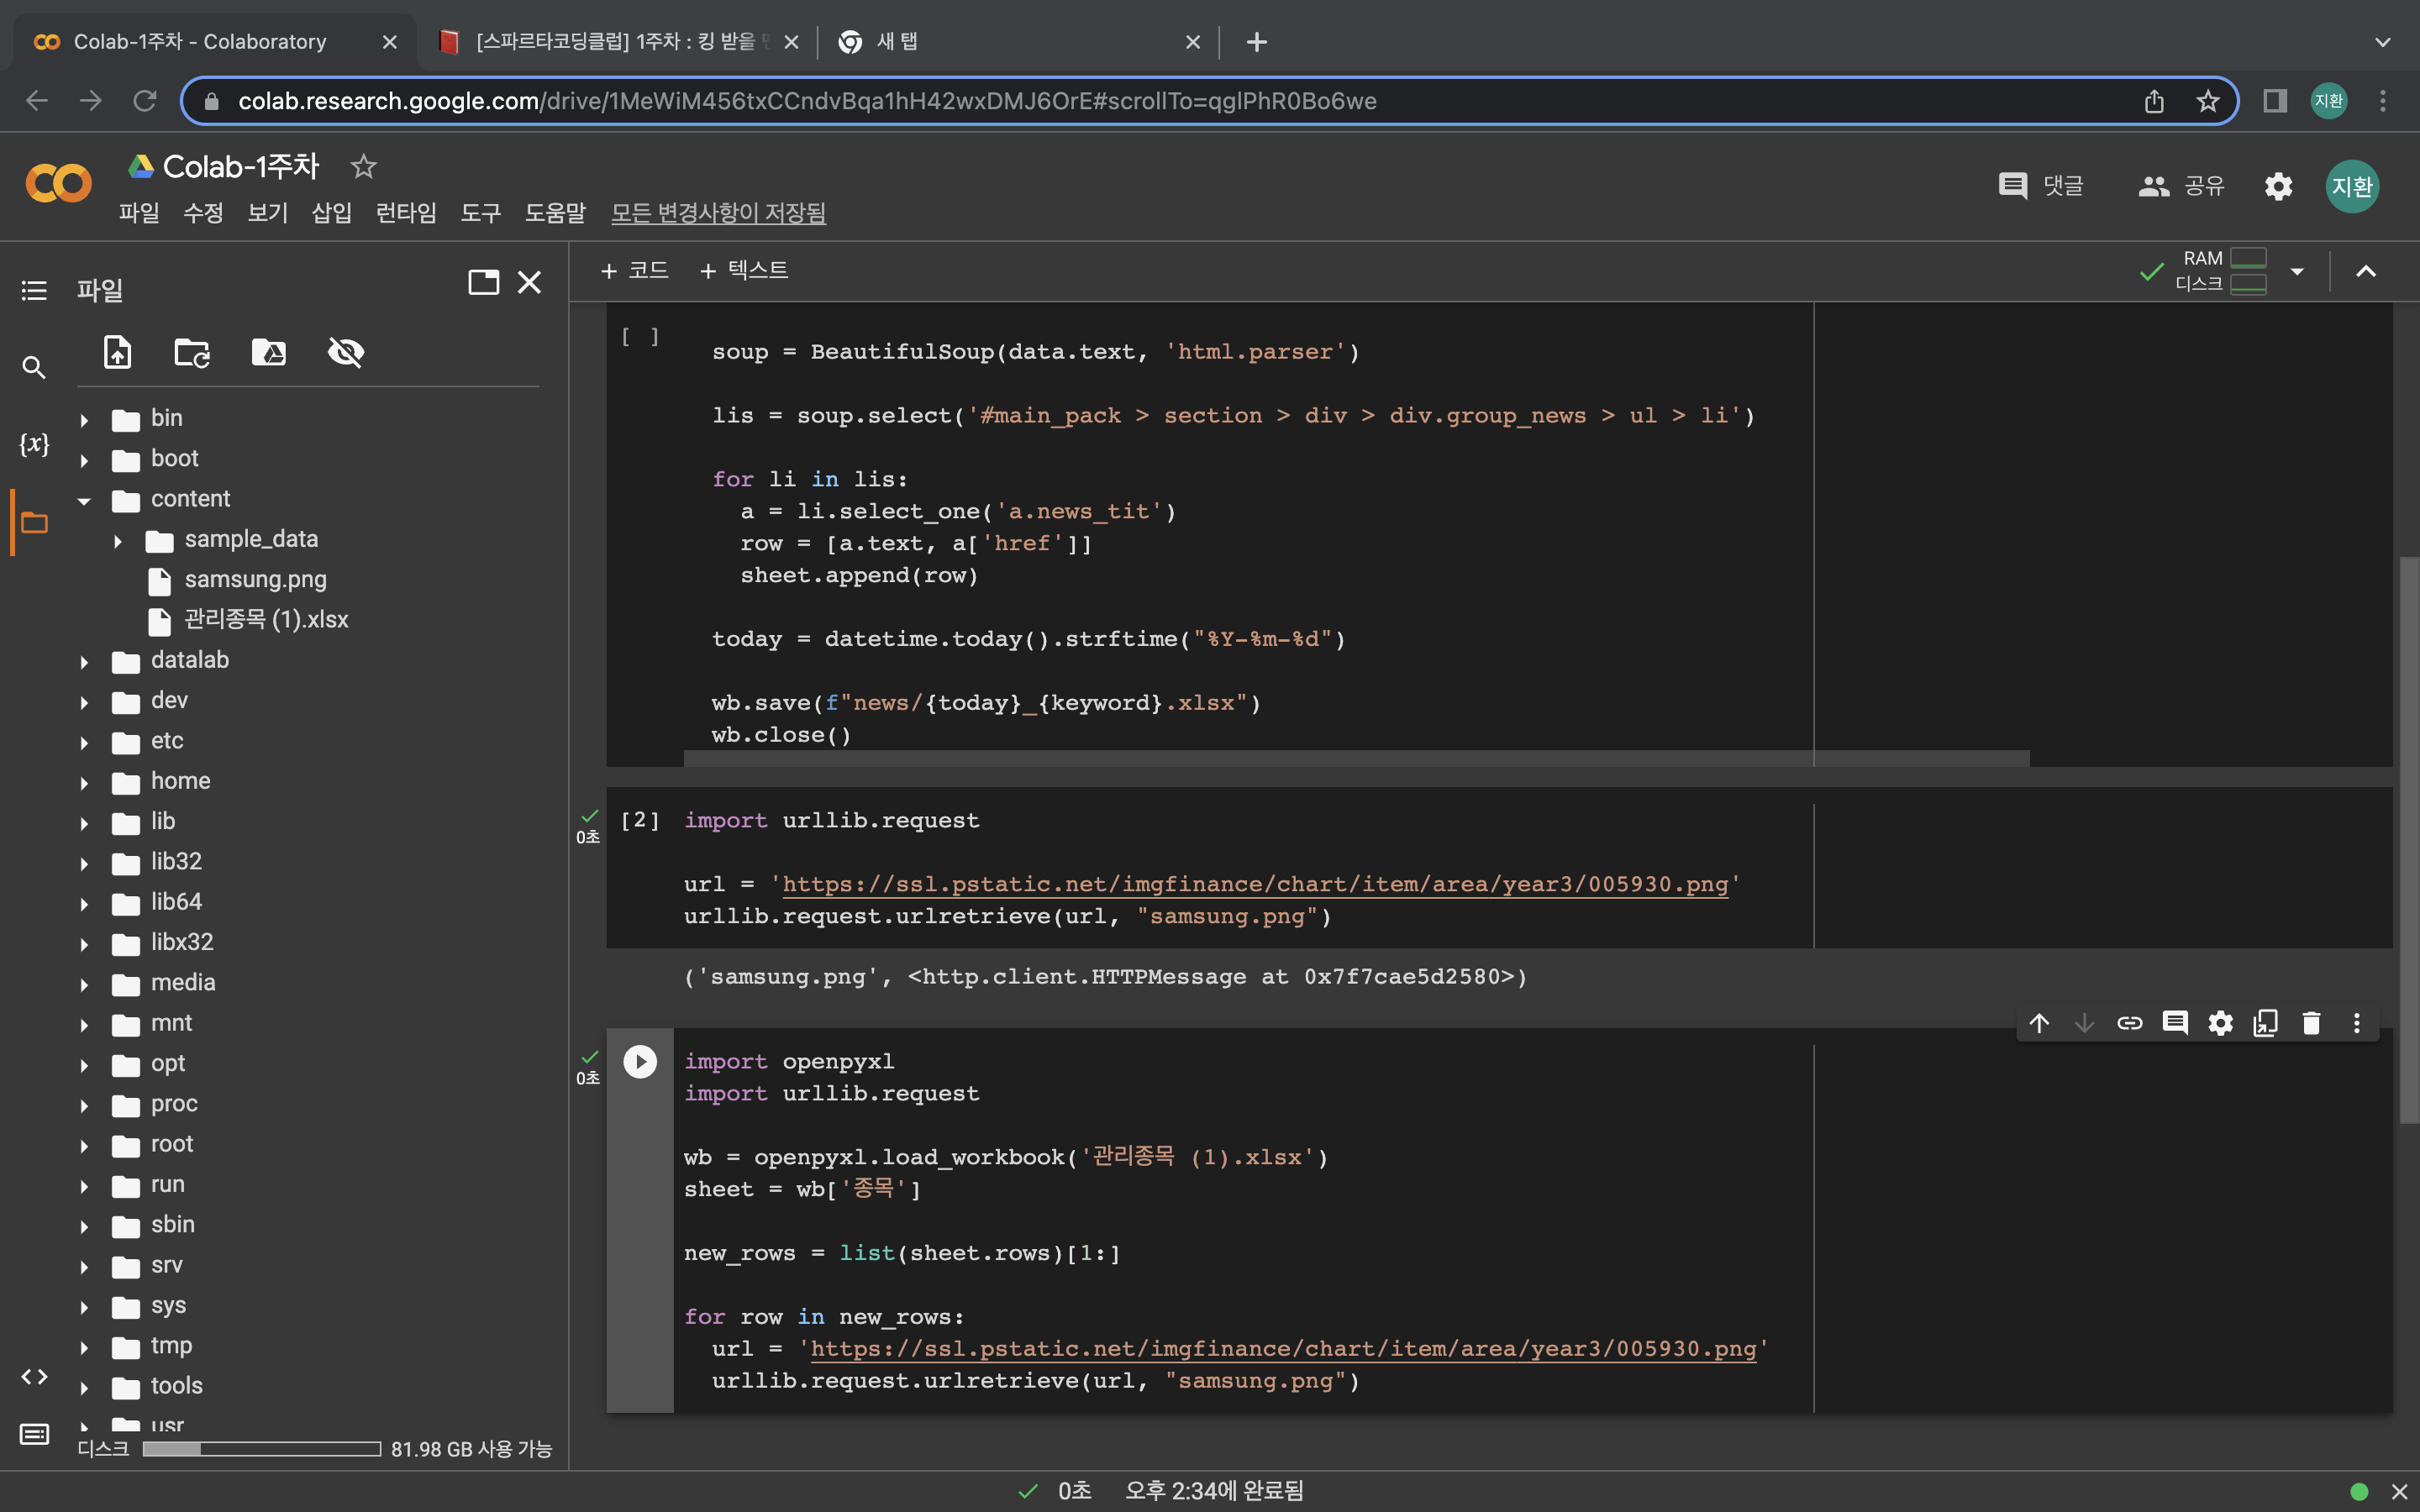Delete cell with trash icon
The width and height of the screenshot is (2420, 1512).
pos(2311,1023)
